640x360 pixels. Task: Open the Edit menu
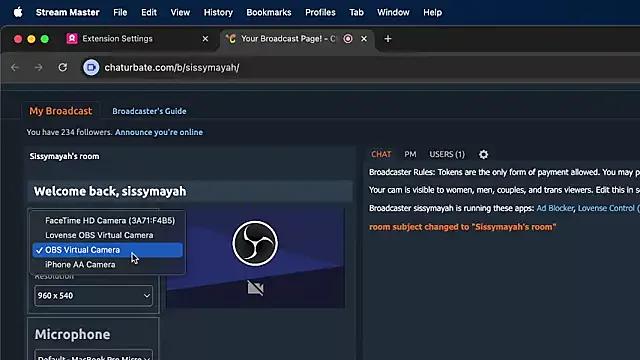[x=149, y=12]
